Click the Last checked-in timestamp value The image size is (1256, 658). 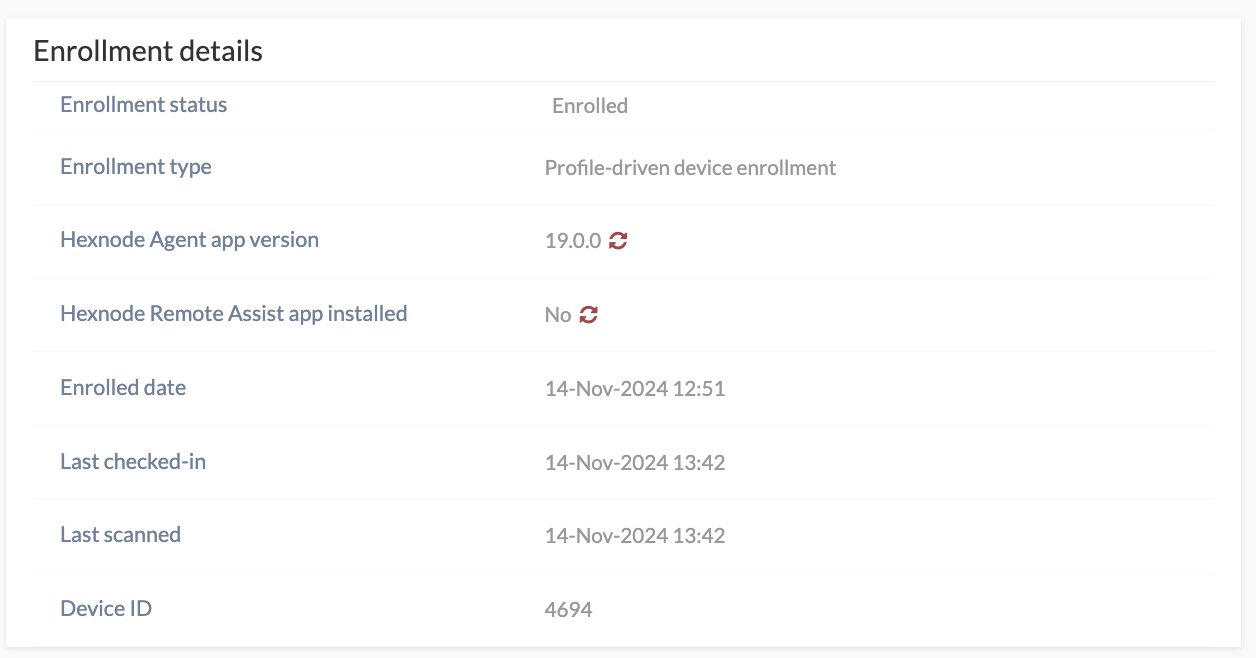[635, 463]
